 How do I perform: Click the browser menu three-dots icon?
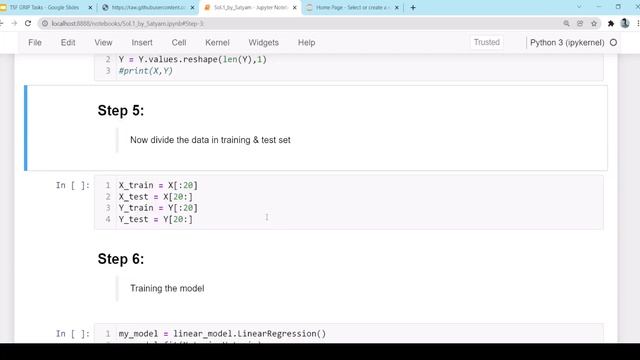tap(638, 24)
